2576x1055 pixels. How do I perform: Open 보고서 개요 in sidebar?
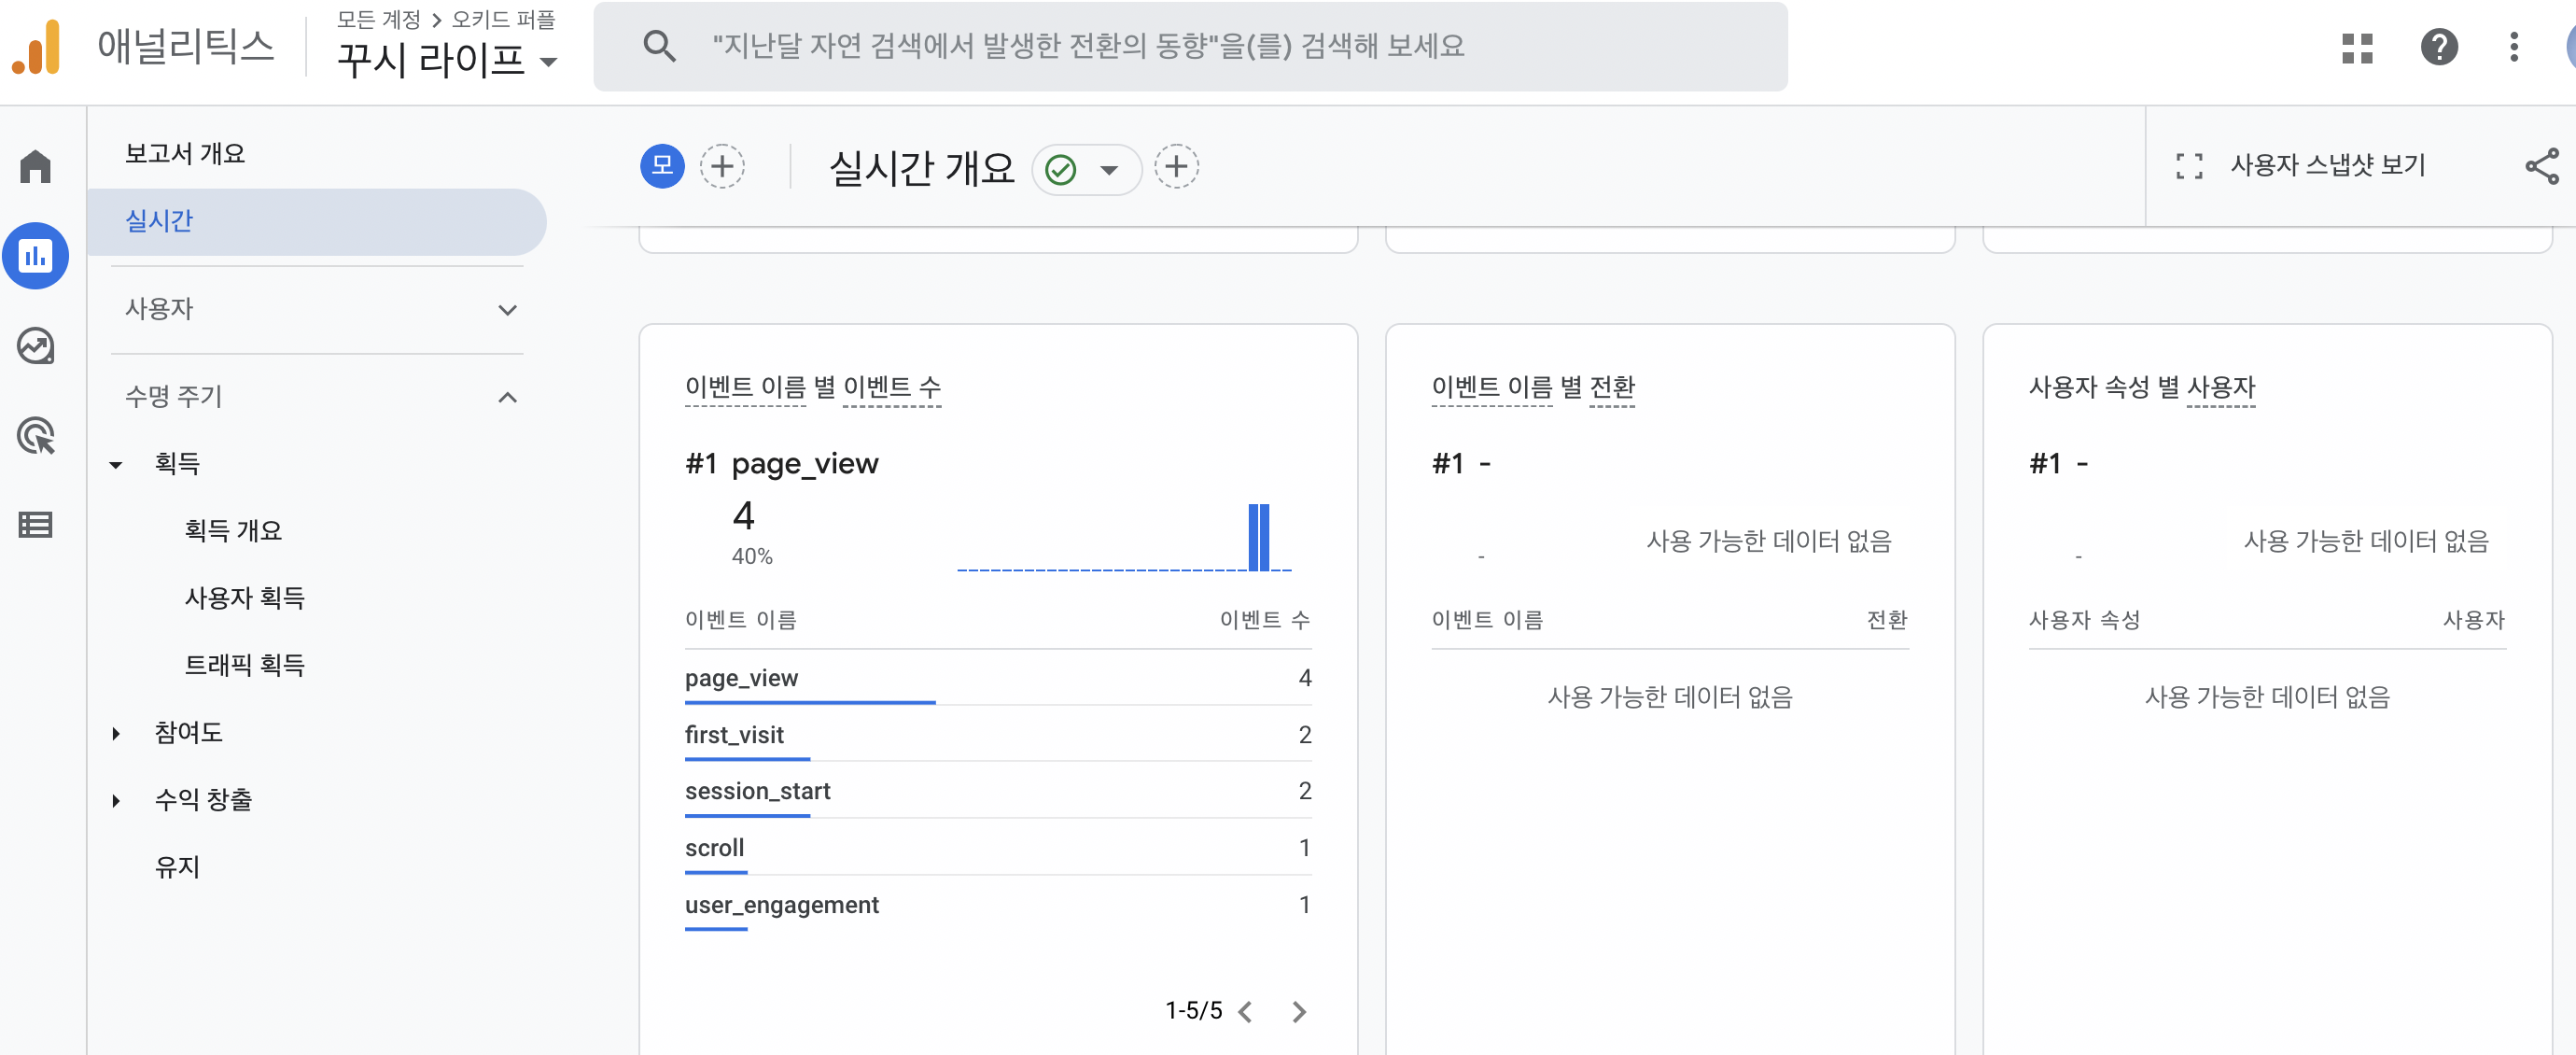[185, 153]
